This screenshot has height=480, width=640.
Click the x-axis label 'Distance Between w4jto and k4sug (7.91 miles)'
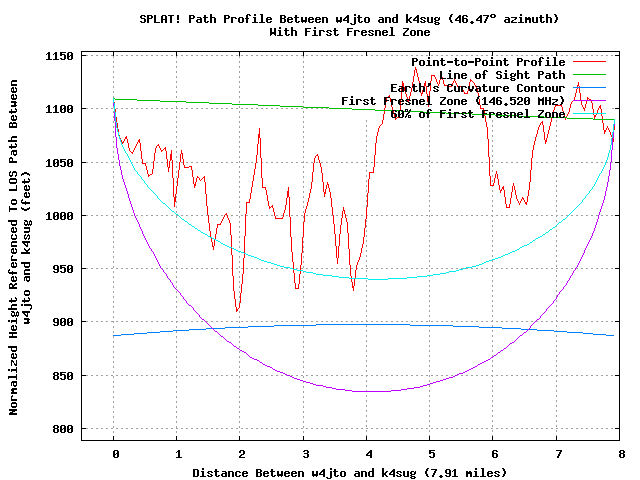(349, 473)
